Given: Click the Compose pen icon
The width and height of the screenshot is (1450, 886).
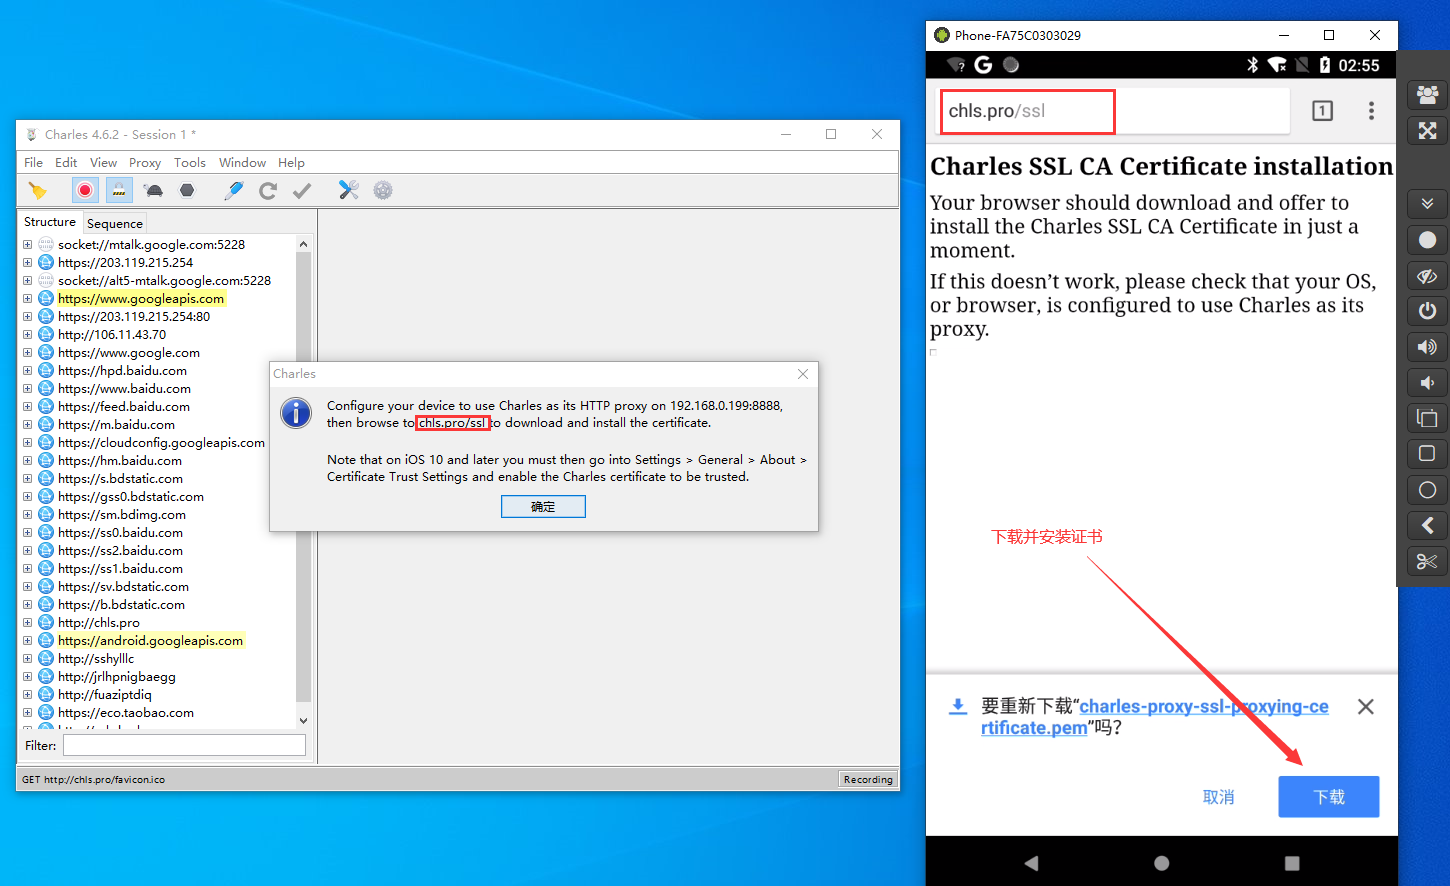Looking at the screenshot, I should (234, 190).
